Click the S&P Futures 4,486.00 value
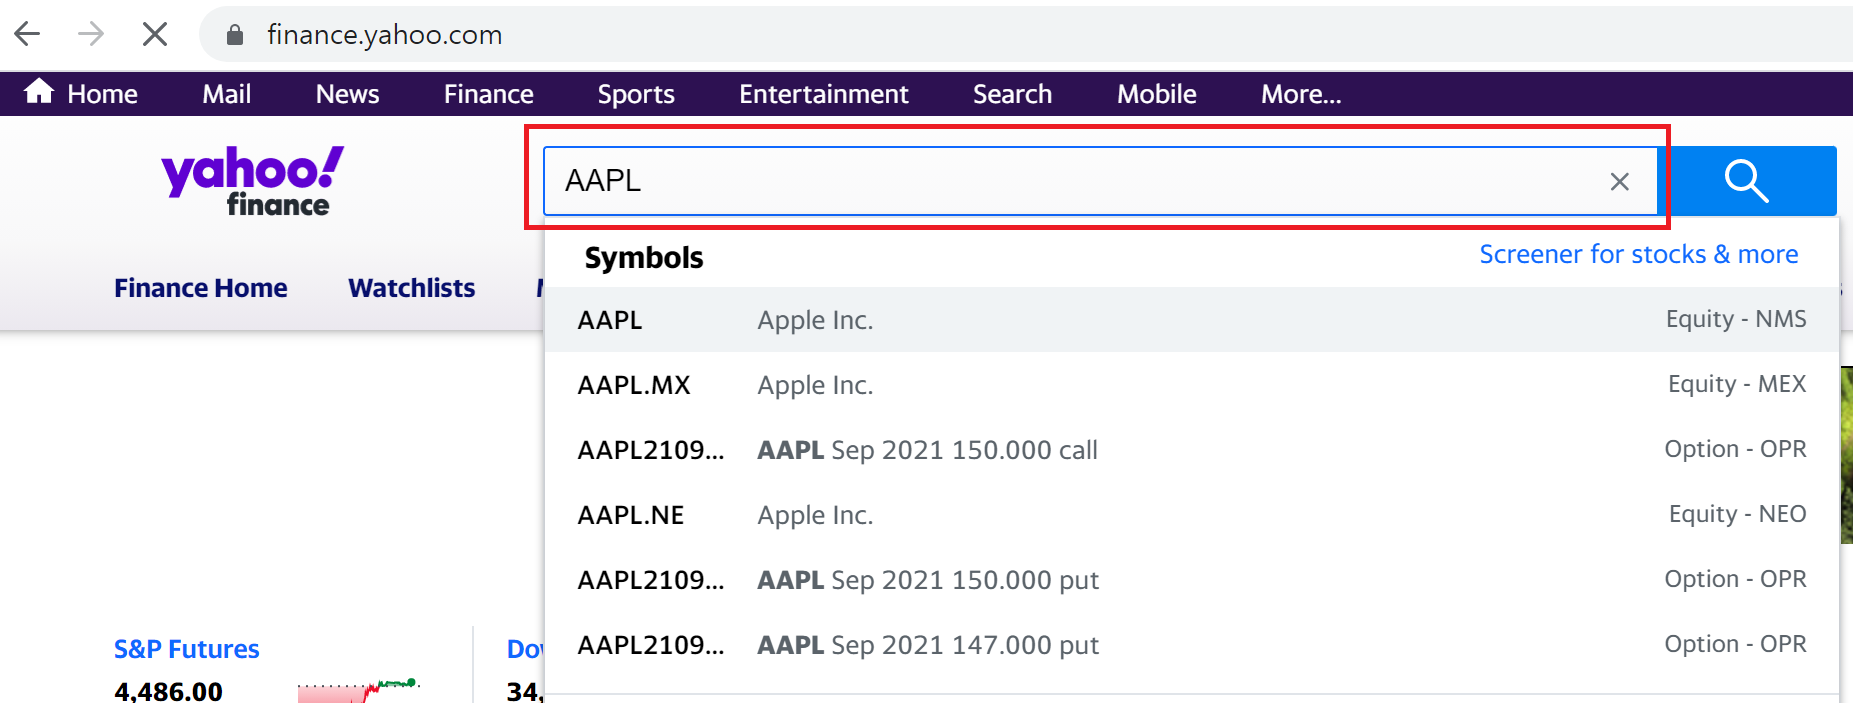The height and width of the screenshot is (703, 1853). 168,691
